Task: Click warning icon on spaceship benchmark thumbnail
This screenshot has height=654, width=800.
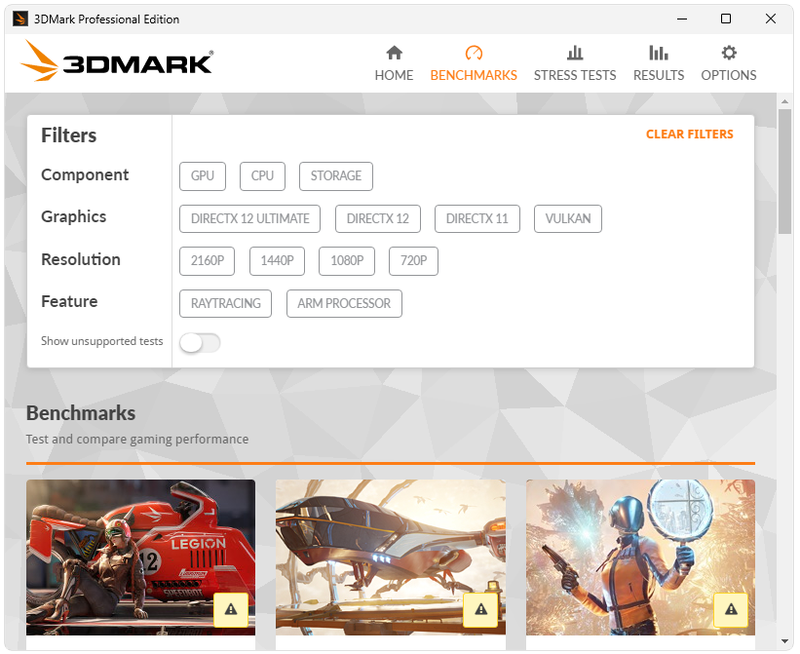Action: point(481,609)
